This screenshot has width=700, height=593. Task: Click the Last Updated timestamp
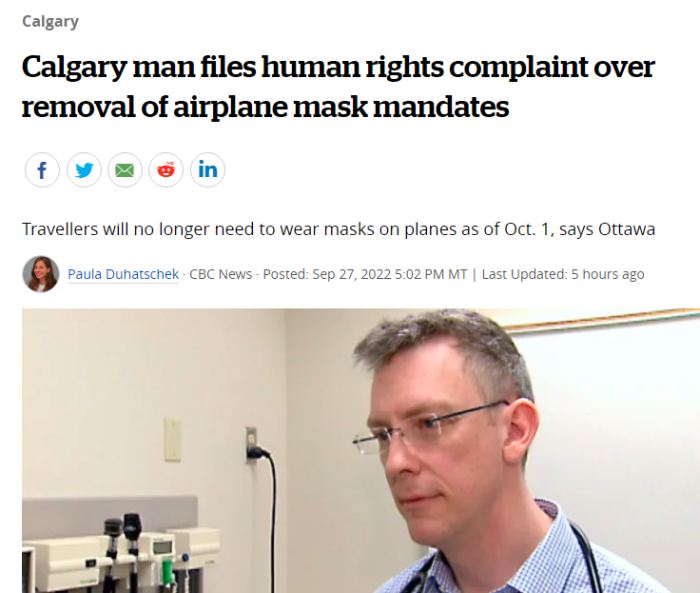563,274
